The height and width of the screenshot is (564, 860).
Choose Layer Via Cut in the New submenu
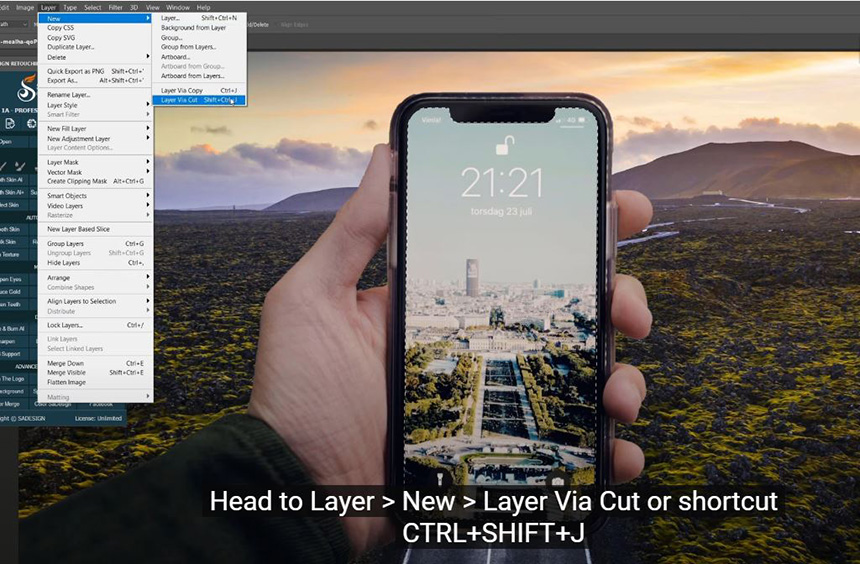[x=200, y=100]
